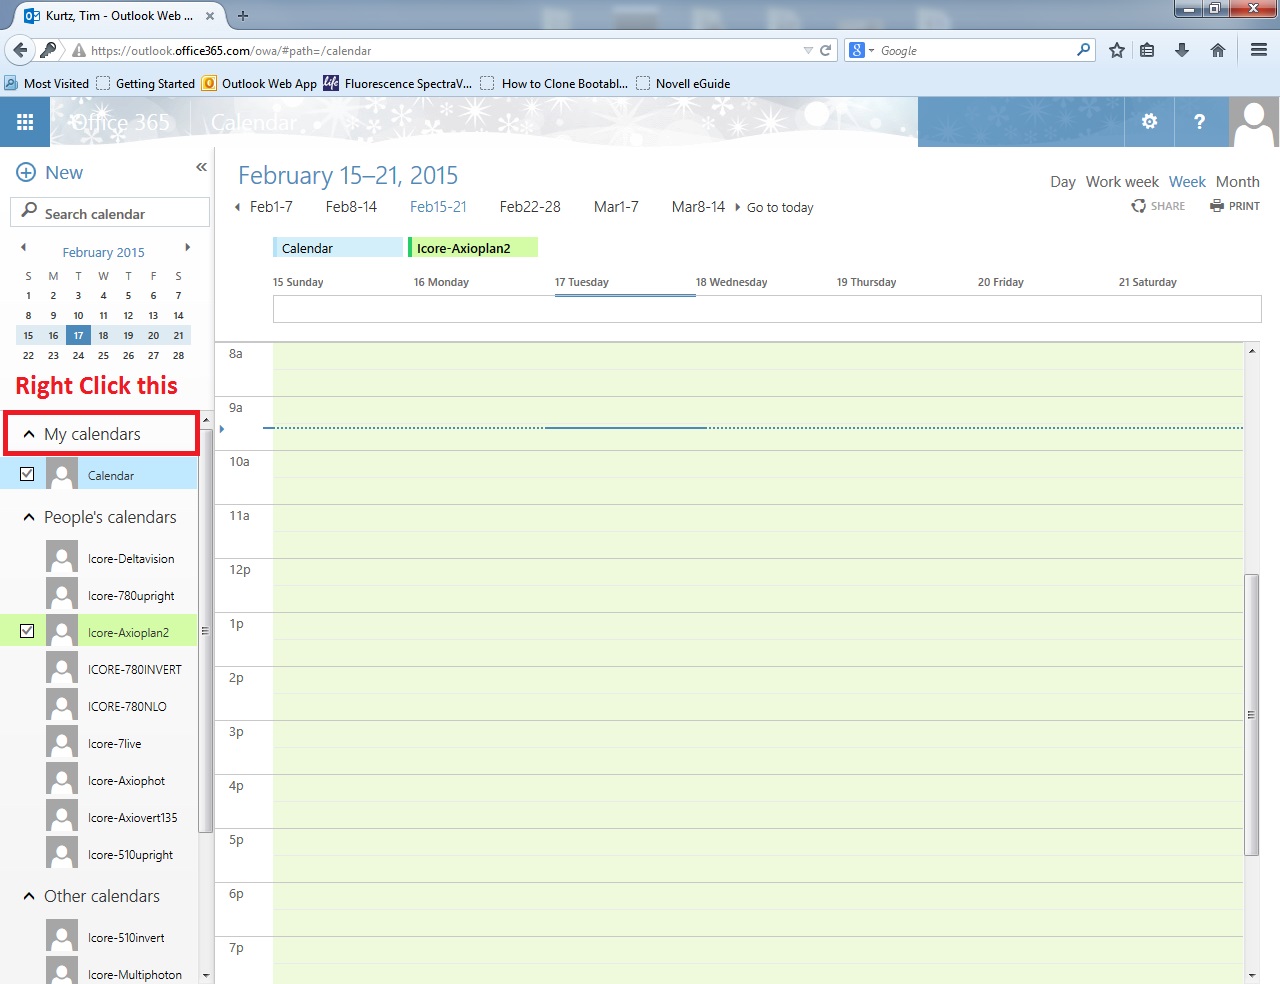Collapse the My calendars section
Screen dimensions: 1280x984
point(29,434)
